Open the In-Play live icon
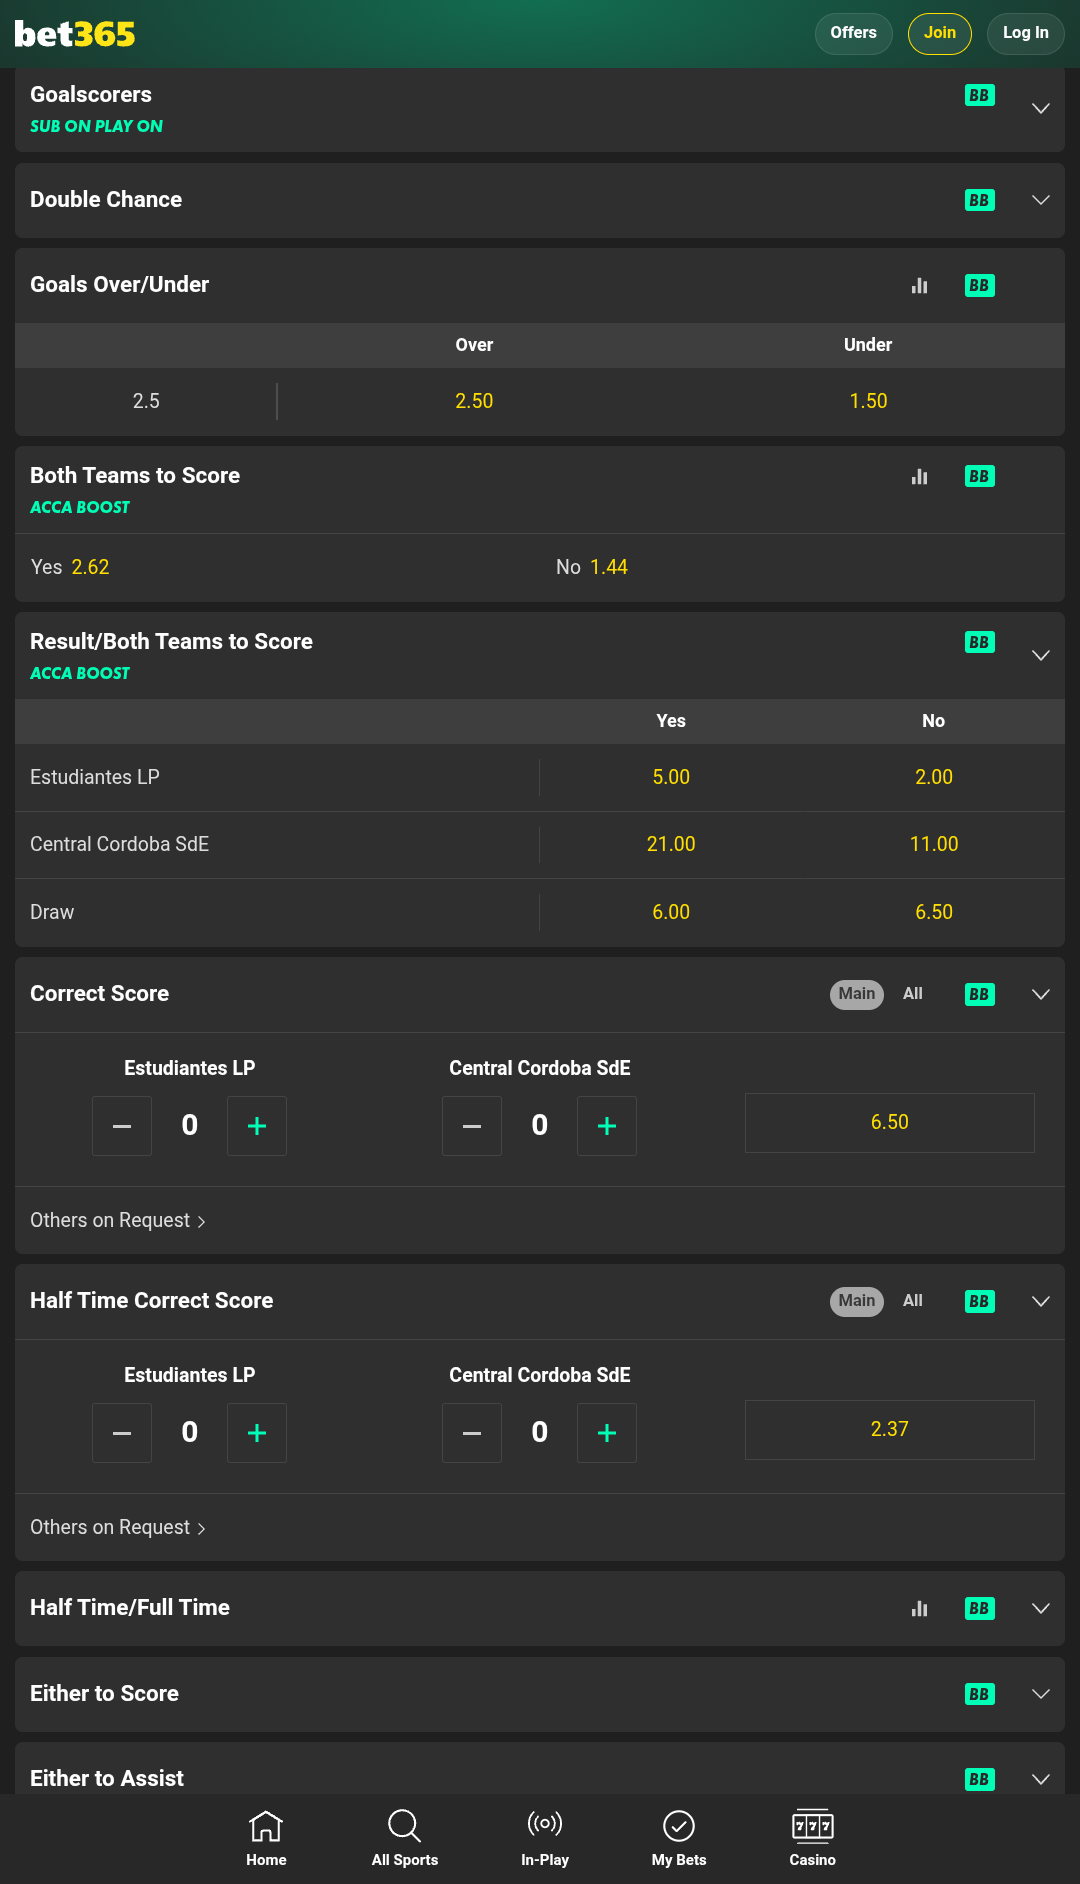This screenshot has height=1884, width=1080. click(x=545, y=1825)
